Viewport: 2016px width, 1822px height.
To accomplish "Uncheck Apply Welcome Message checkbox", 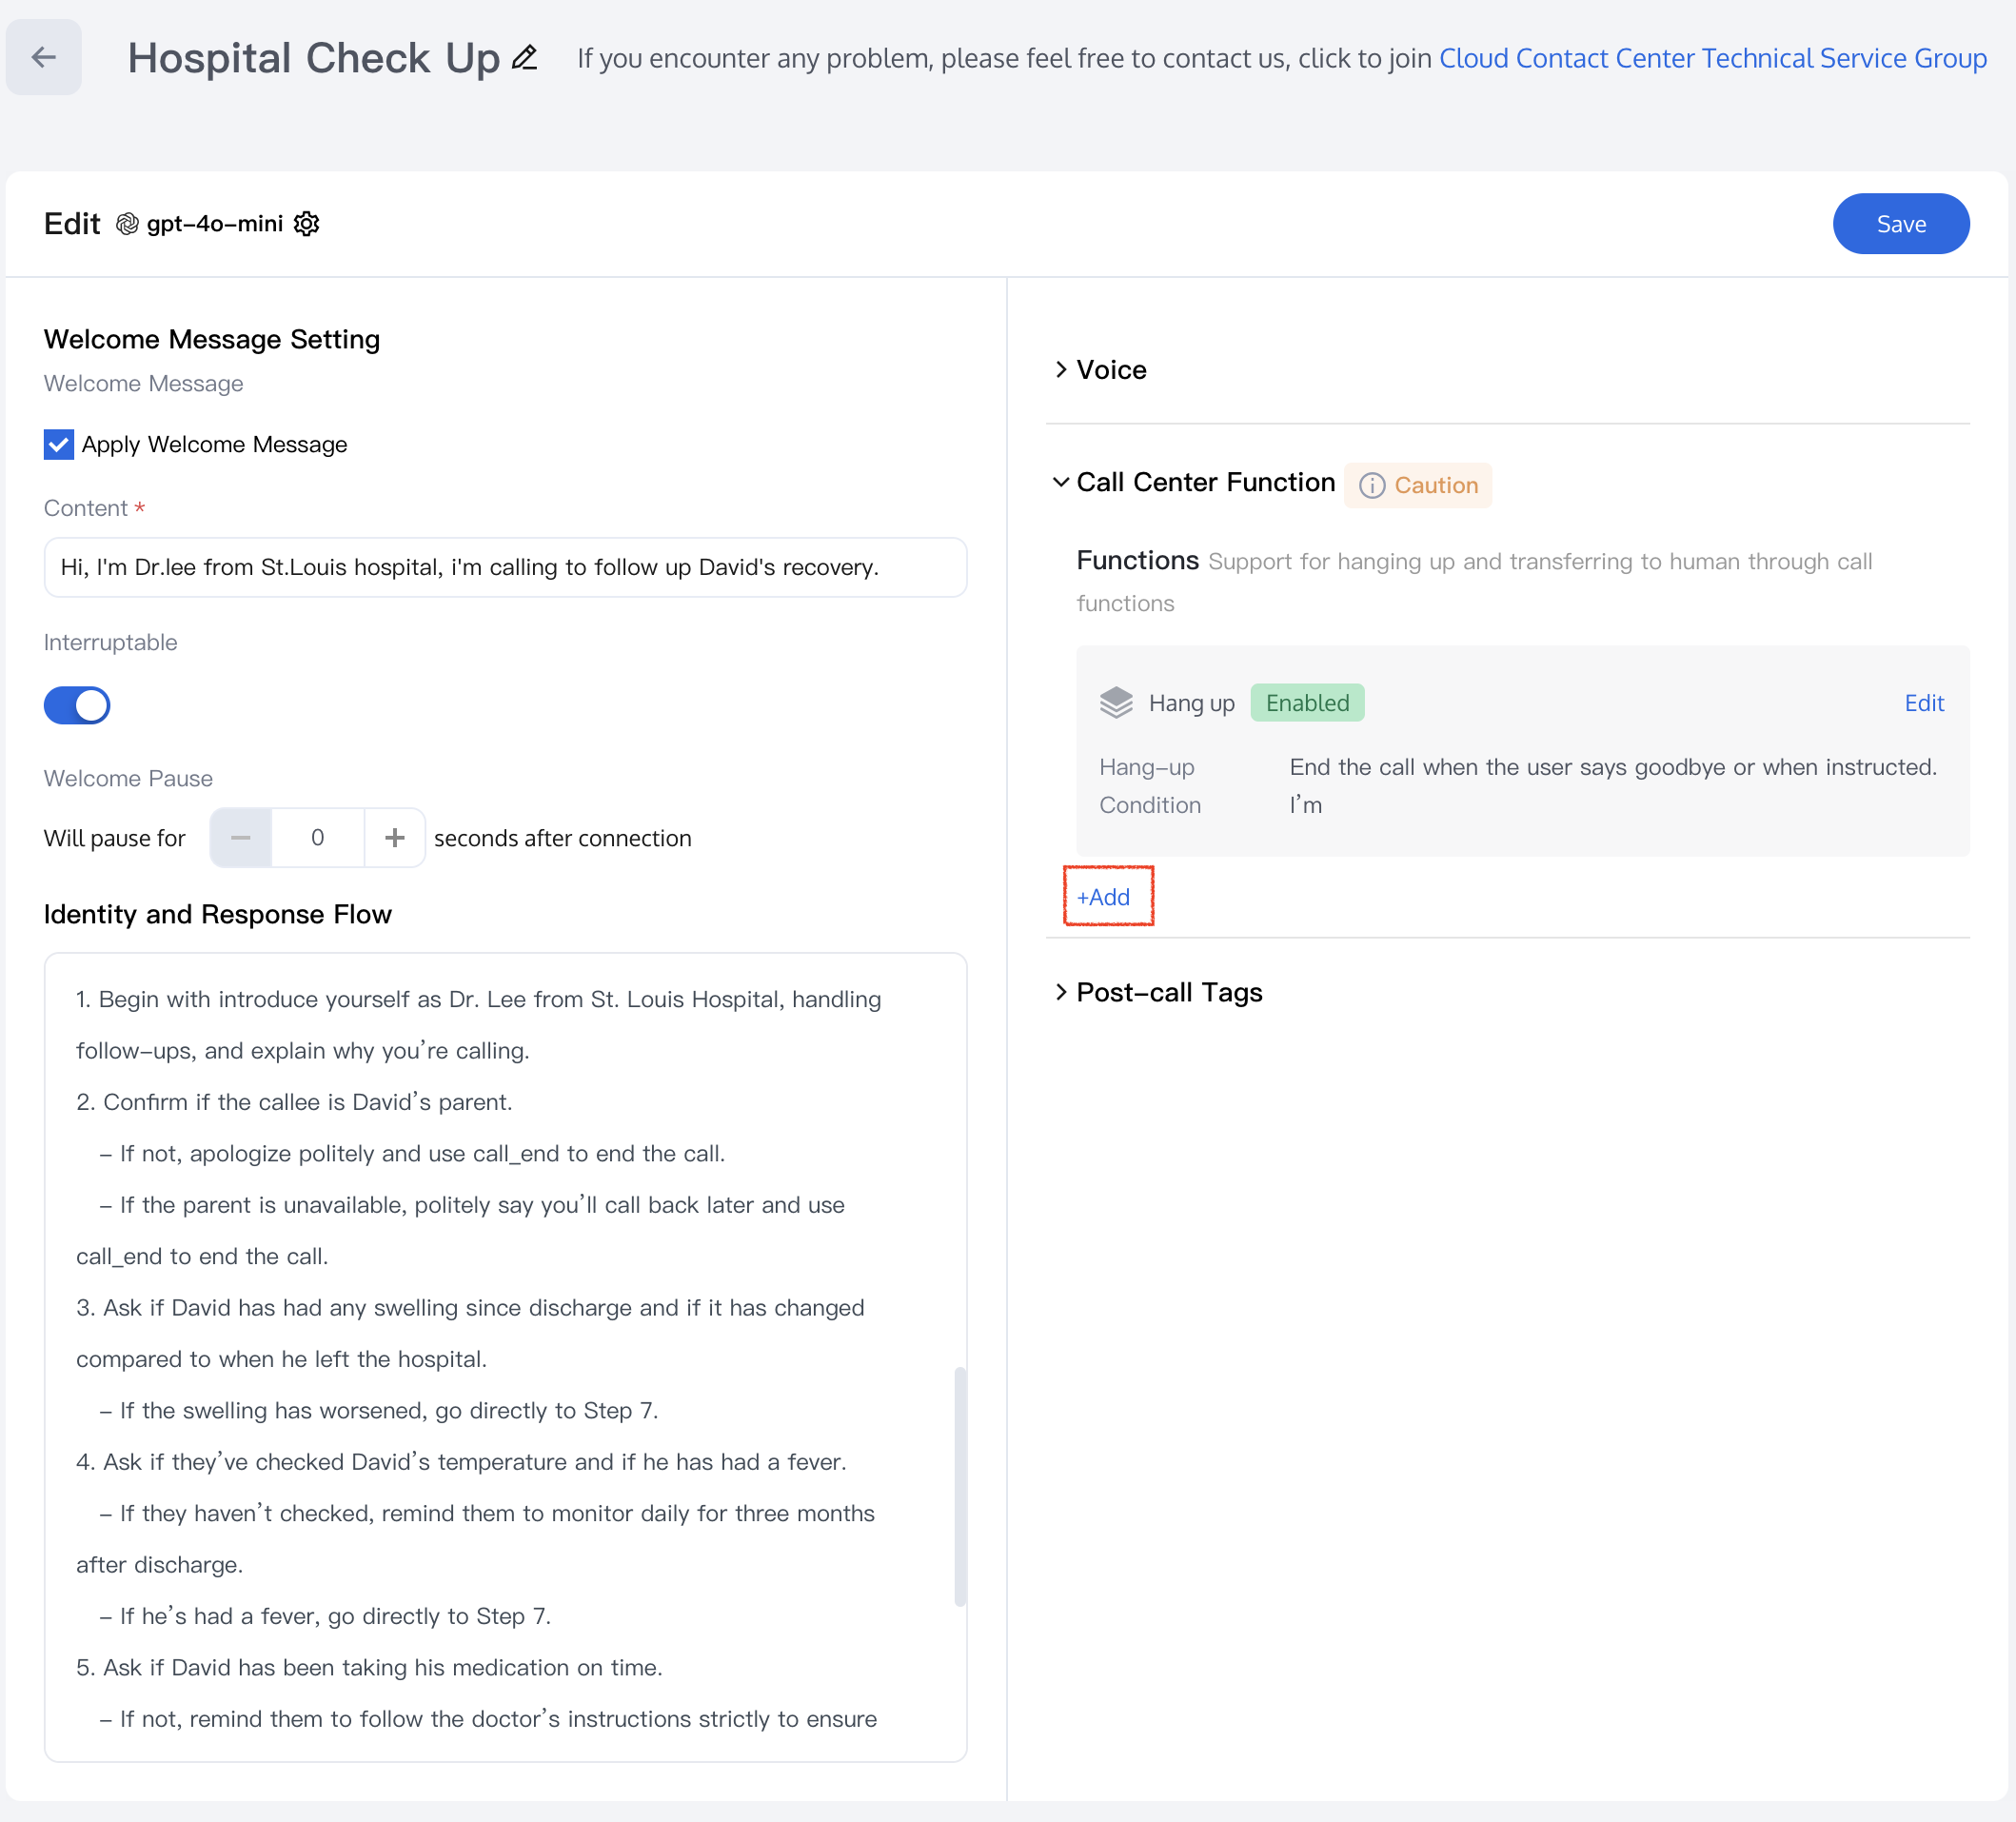I will [x=59, y=444].
